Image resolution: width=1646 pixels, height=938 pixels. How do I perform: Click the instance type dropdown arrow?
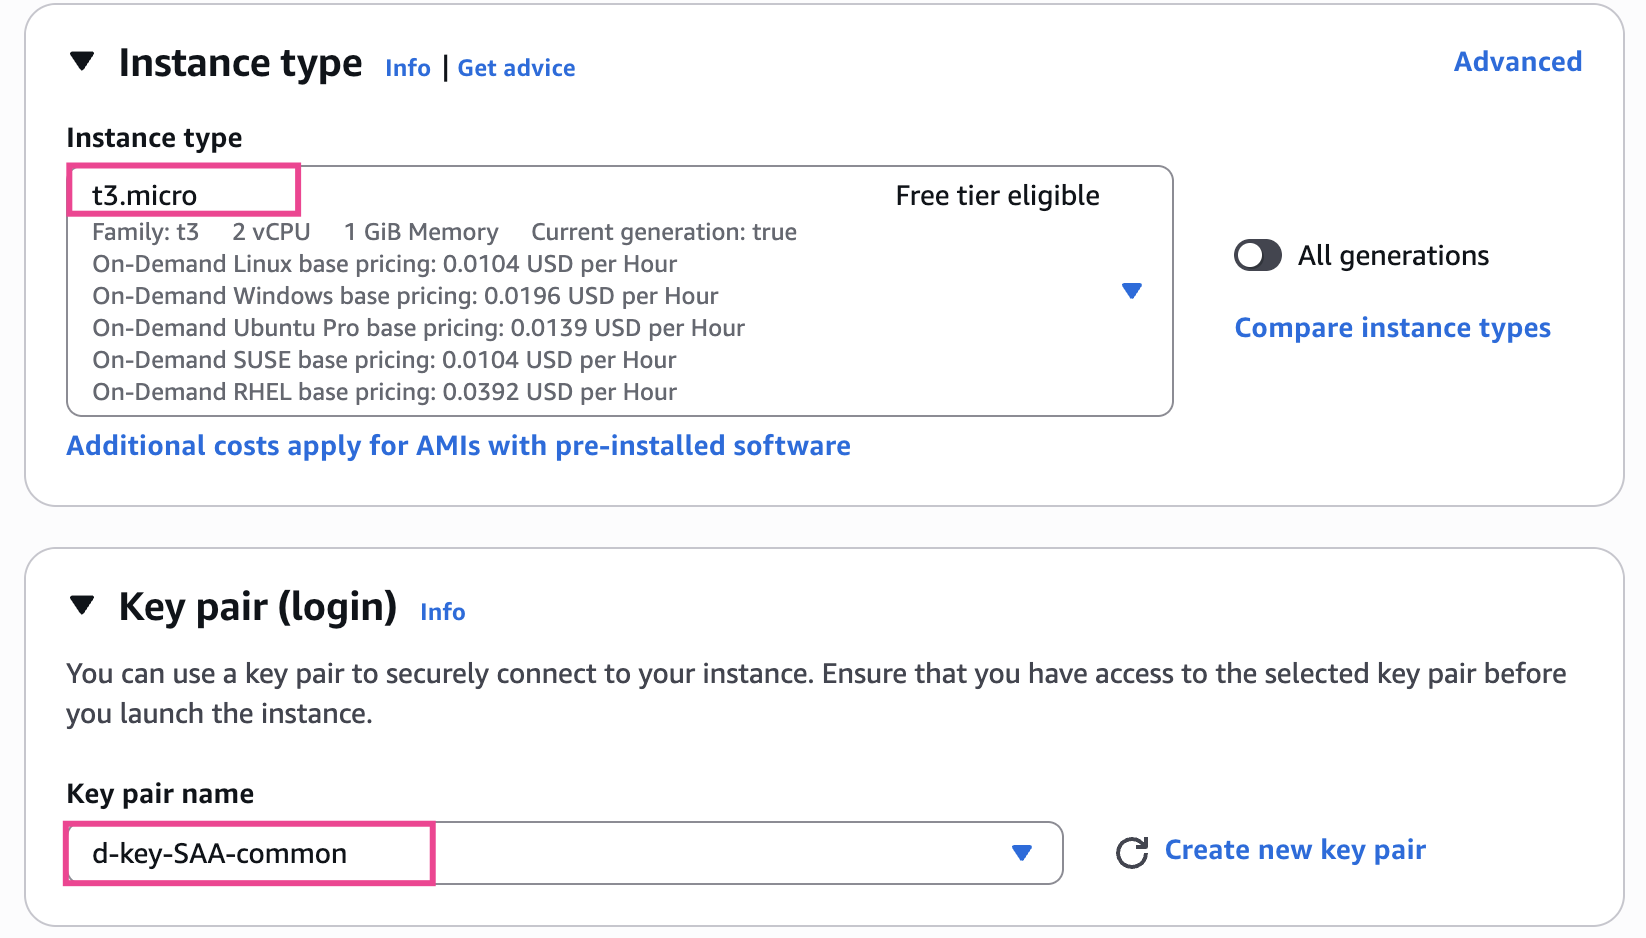pyautogui.click(x=1131, y=291)
